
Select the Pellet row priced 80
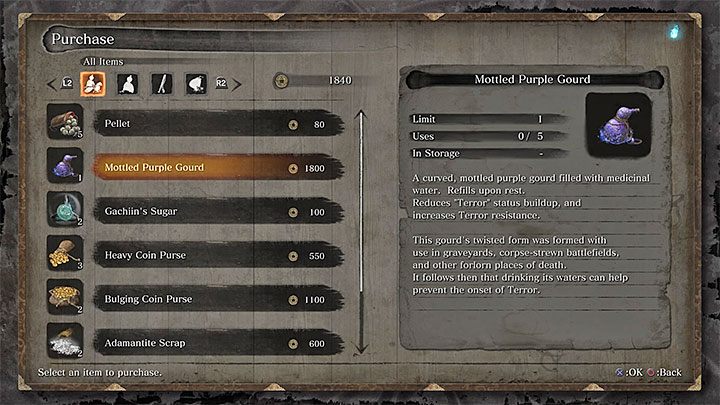(215, 125)
